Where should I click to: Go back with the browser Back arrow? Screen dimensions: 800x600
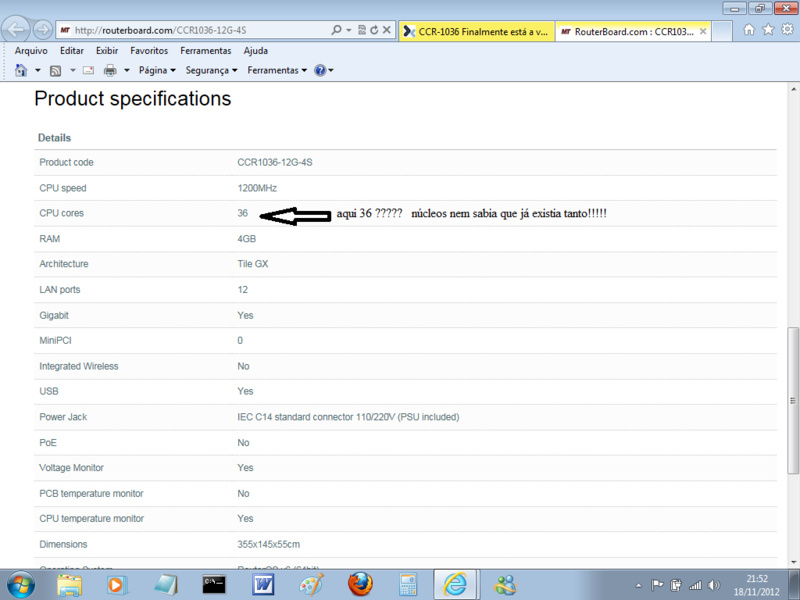pyautogui.click(x=15, y=30)
